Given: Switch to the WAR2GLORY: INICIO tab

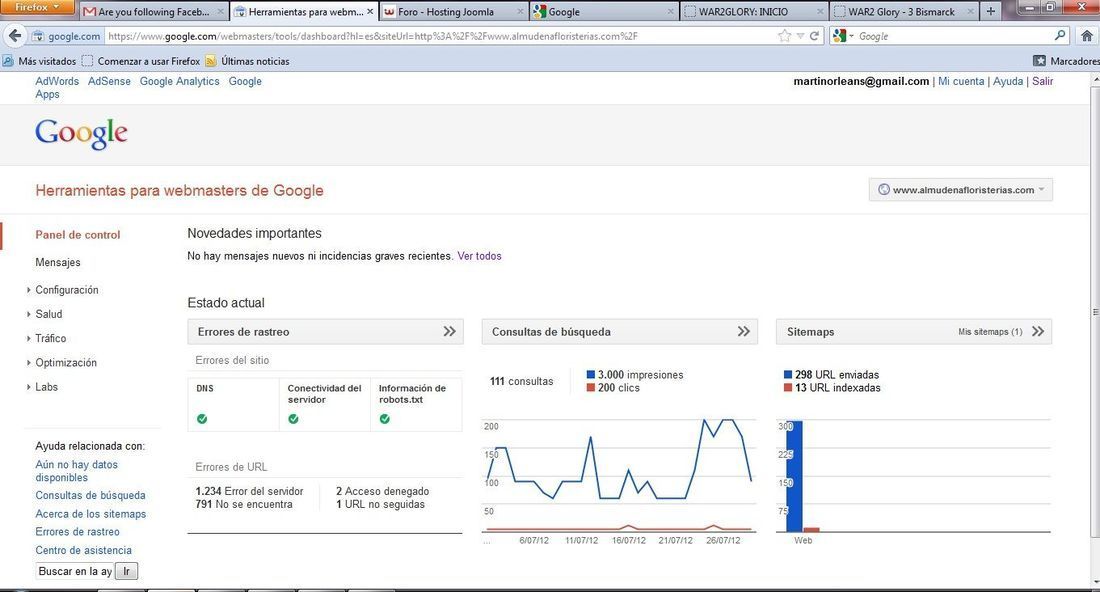Looking at the screenshot, I should (x=753, y=11).
